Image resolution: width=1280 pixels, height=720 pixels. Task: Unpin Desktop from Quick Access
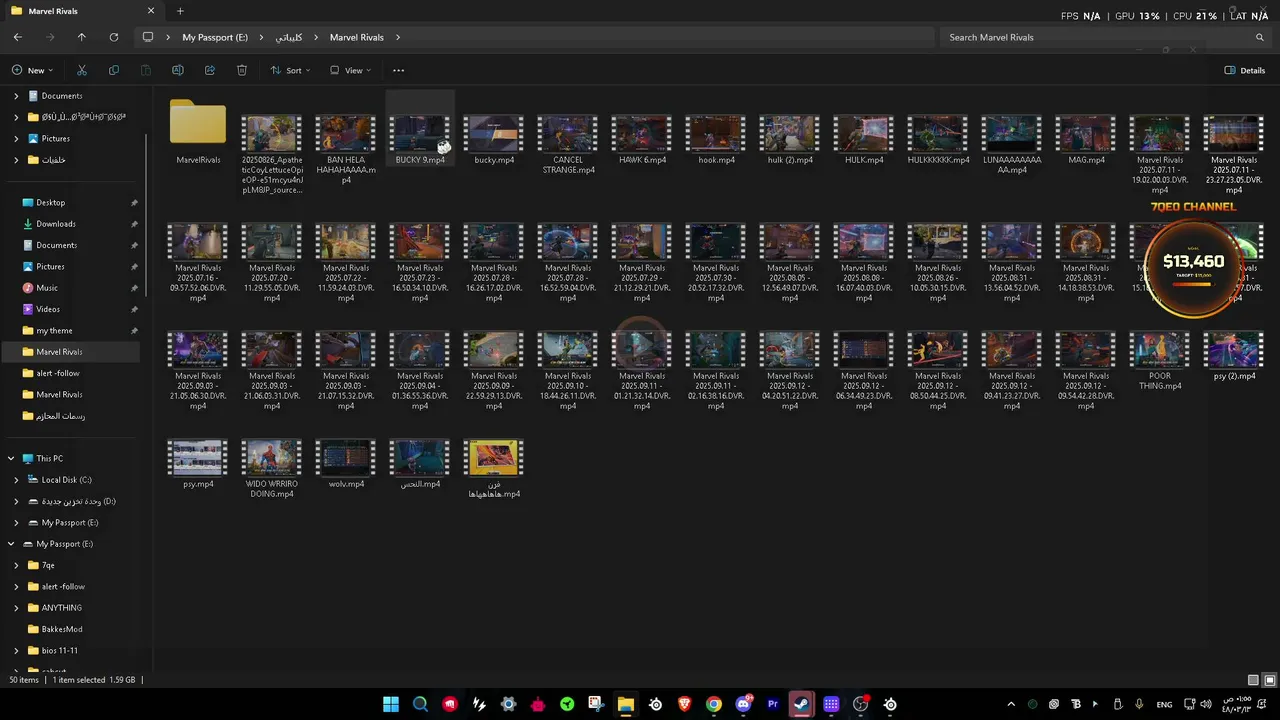tap(134, 203)
